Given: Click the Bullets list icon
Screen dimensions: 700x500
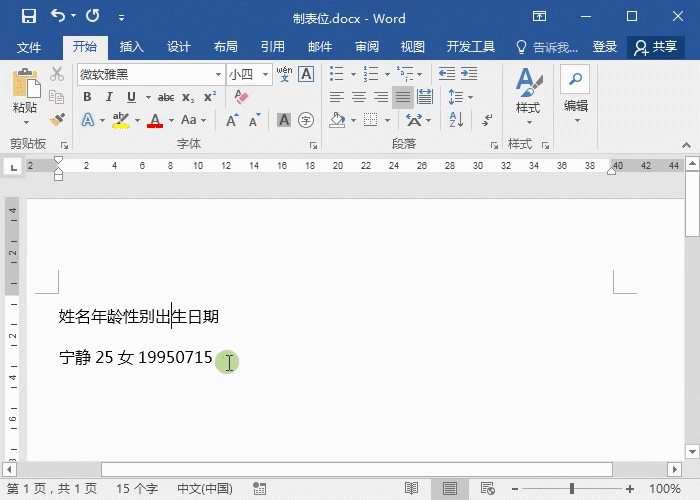Looking at the screenshot, I should click(337, 74).
